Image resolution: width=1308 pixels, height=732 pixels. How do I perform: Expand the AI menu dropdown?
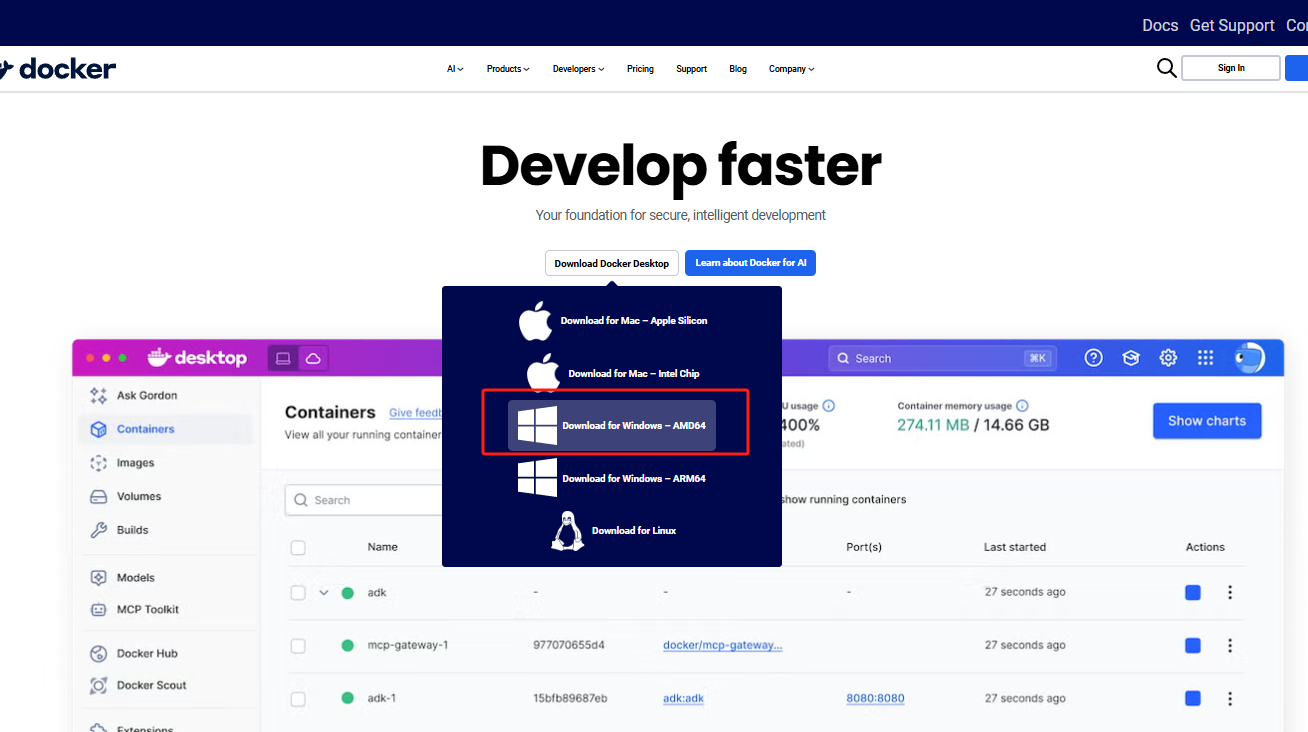(455, 69)
